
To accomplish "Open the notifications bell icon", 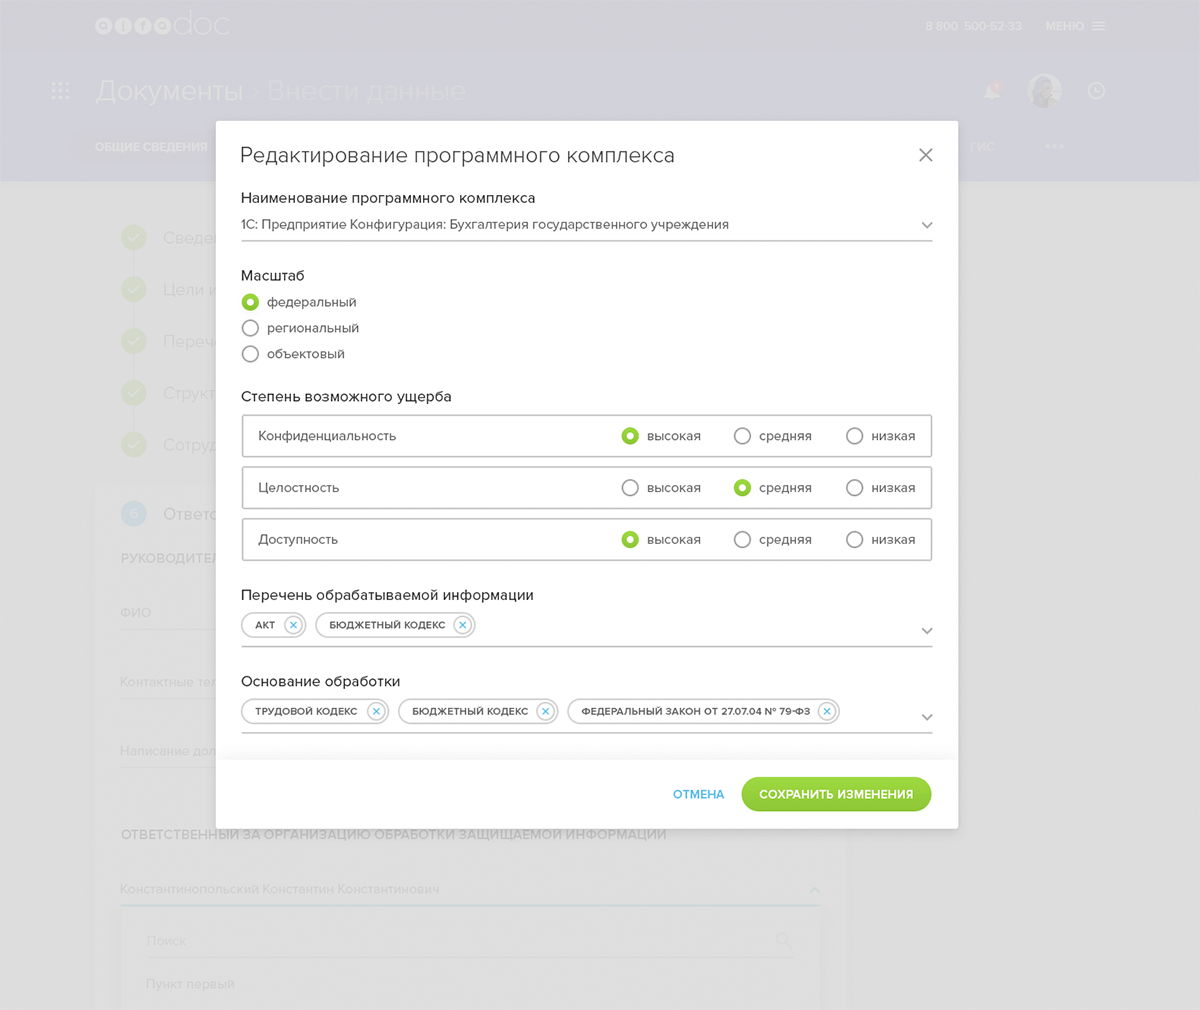I will coord(992,91).
